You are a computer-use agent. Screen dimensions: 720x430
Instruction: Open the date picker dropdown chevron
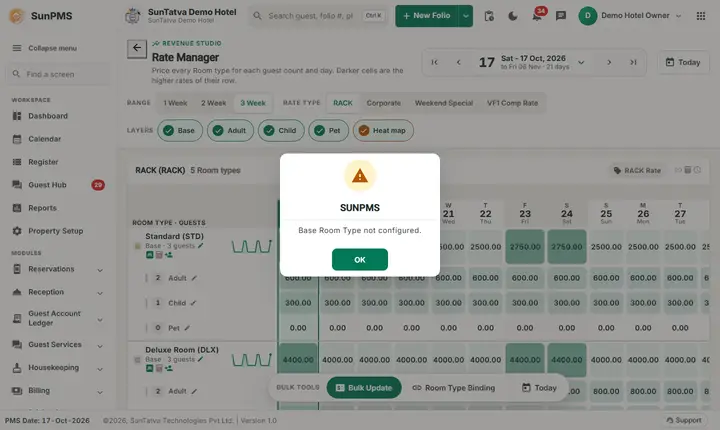coord(581,62)
